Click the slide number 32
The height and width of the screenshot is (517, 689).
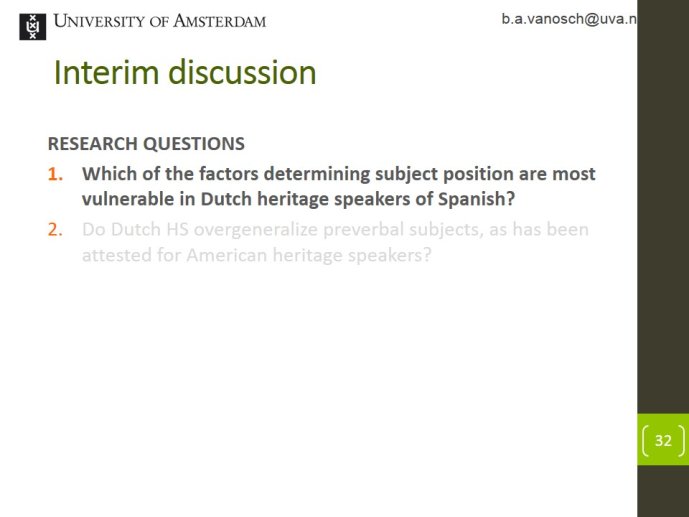pyautogui.click(x=663, y=440)
